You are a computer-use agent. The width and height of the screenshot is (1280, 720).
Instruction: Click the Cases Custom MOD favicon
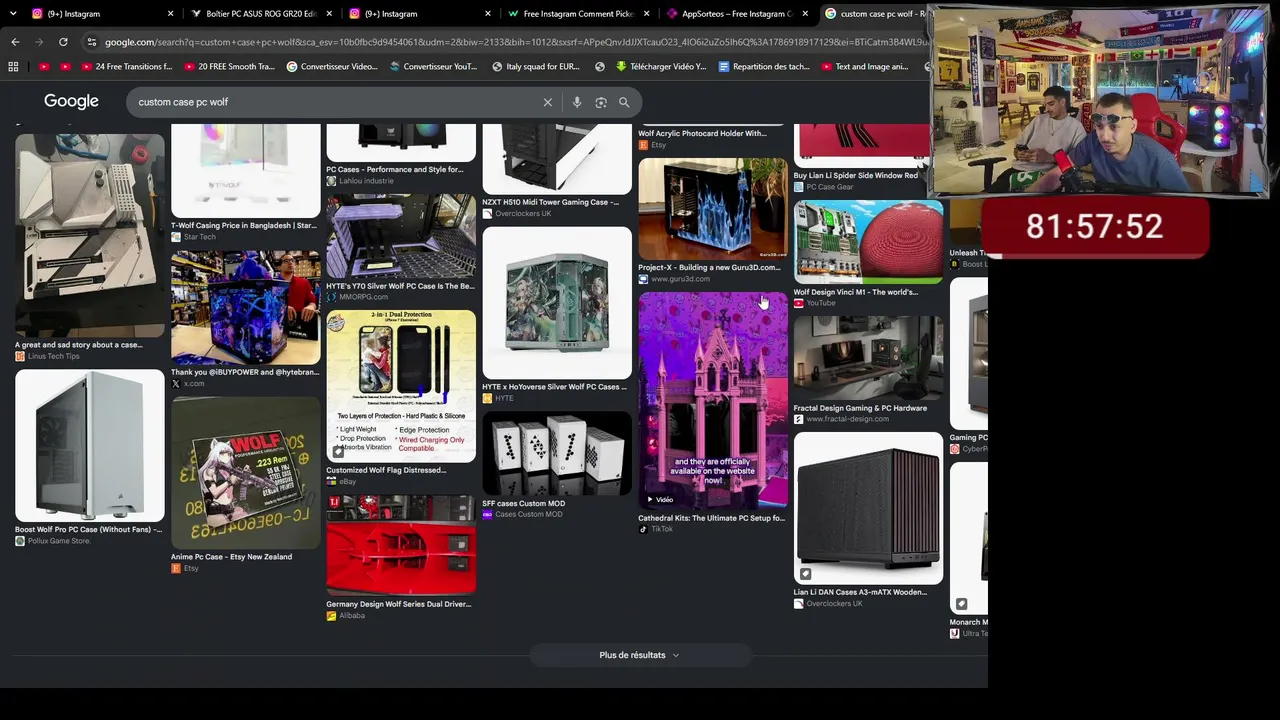tap(487, 514)
